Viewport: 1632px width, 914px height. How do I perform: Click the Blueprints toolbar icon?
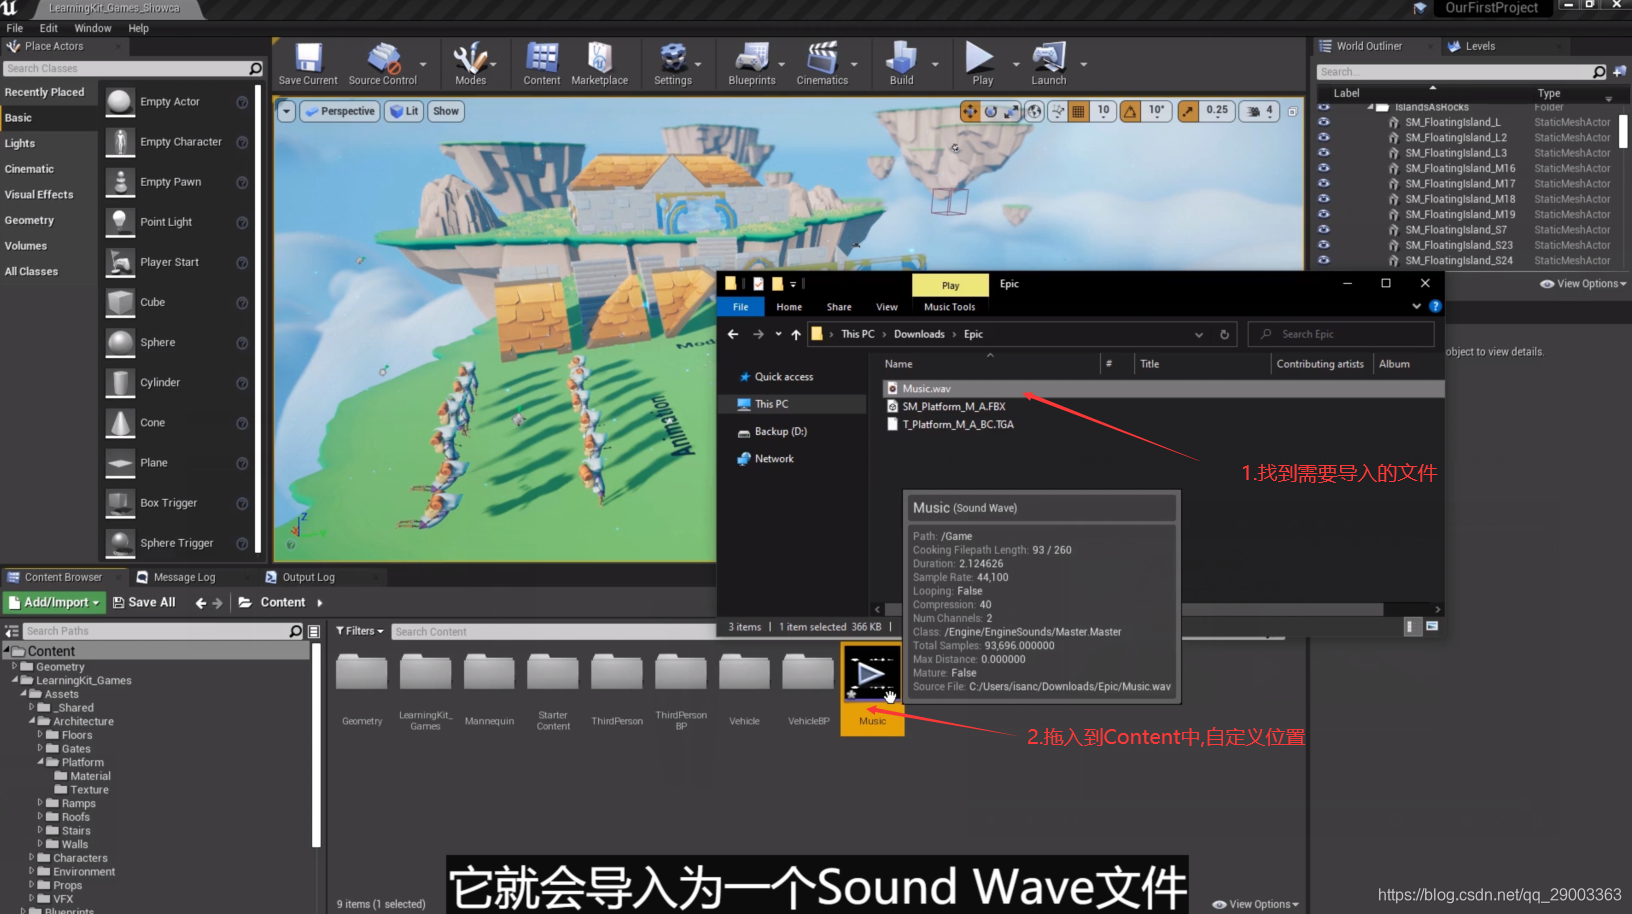pos(751,64)
